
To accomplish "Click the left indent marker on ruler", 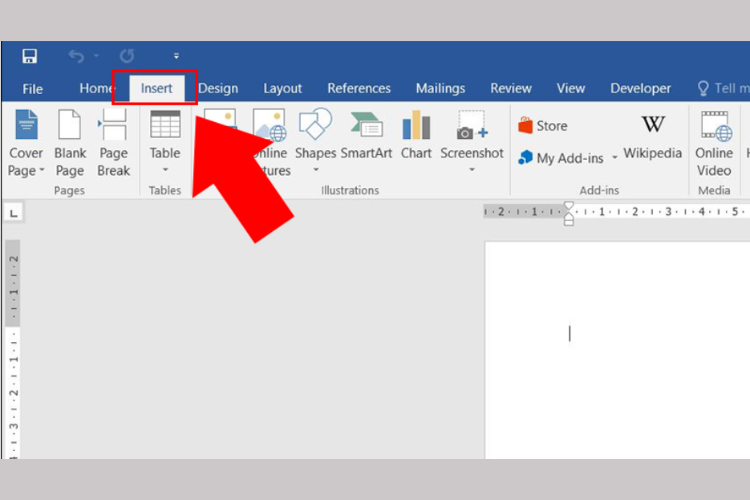I will (568, 222).
